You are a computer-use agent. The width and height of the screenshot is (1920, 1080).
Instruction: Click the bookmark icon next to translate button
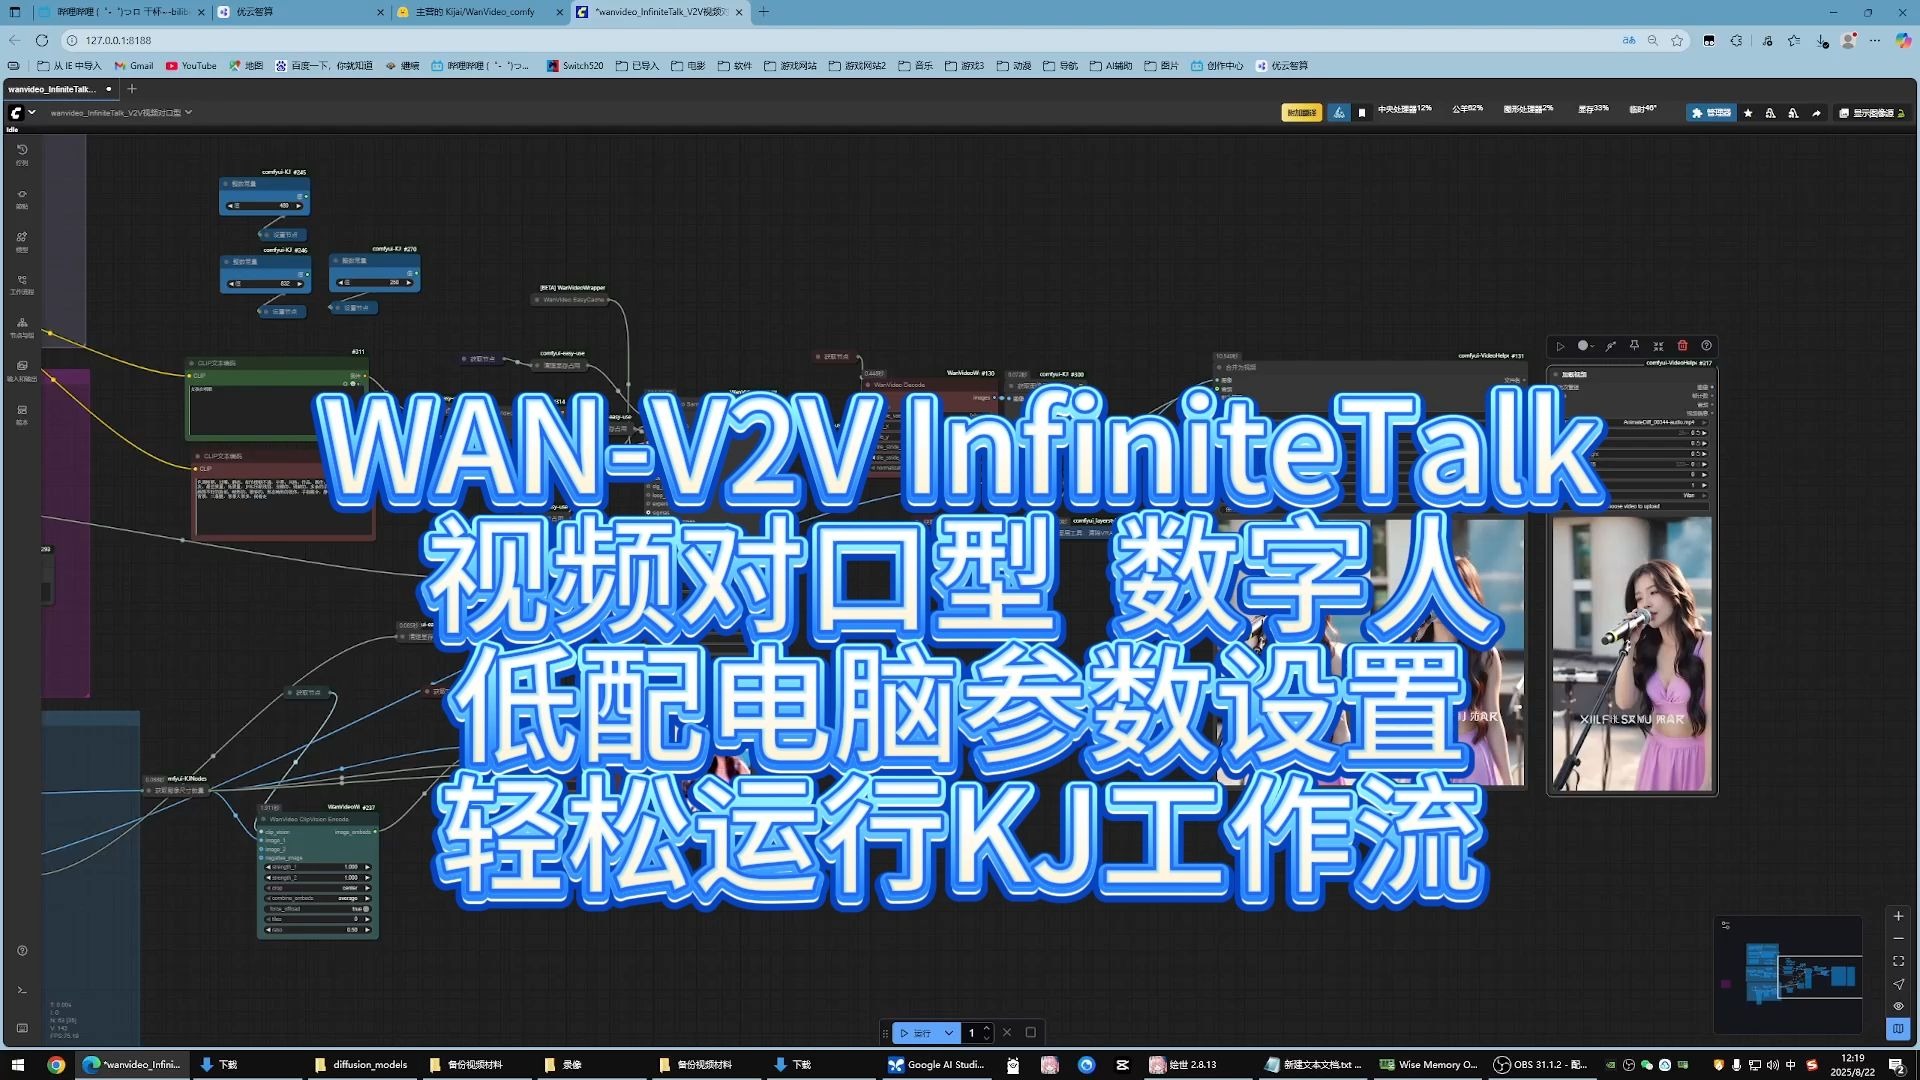coord(1361,113)
